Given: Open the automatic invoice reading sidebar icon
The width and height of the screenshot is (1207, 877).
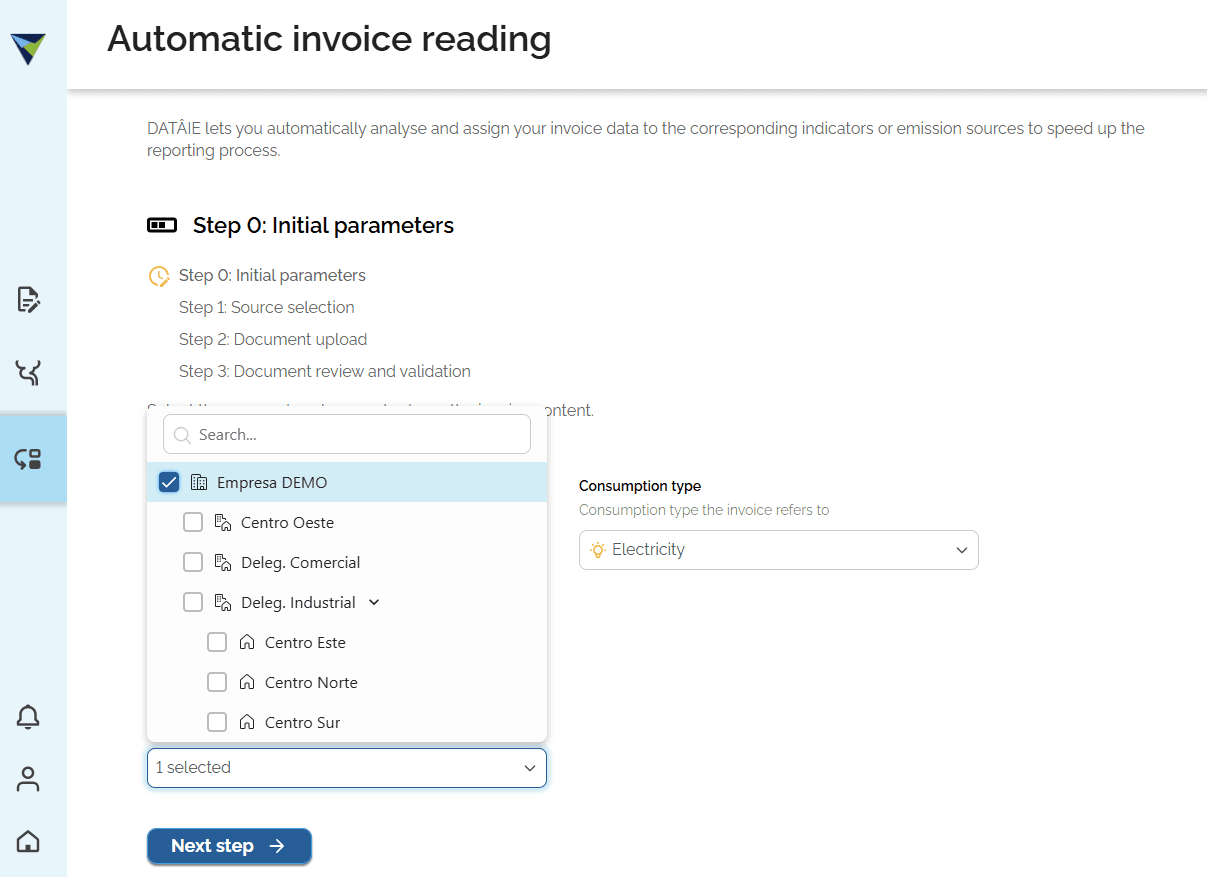Looking at the screenshot, I should [28, 459].
